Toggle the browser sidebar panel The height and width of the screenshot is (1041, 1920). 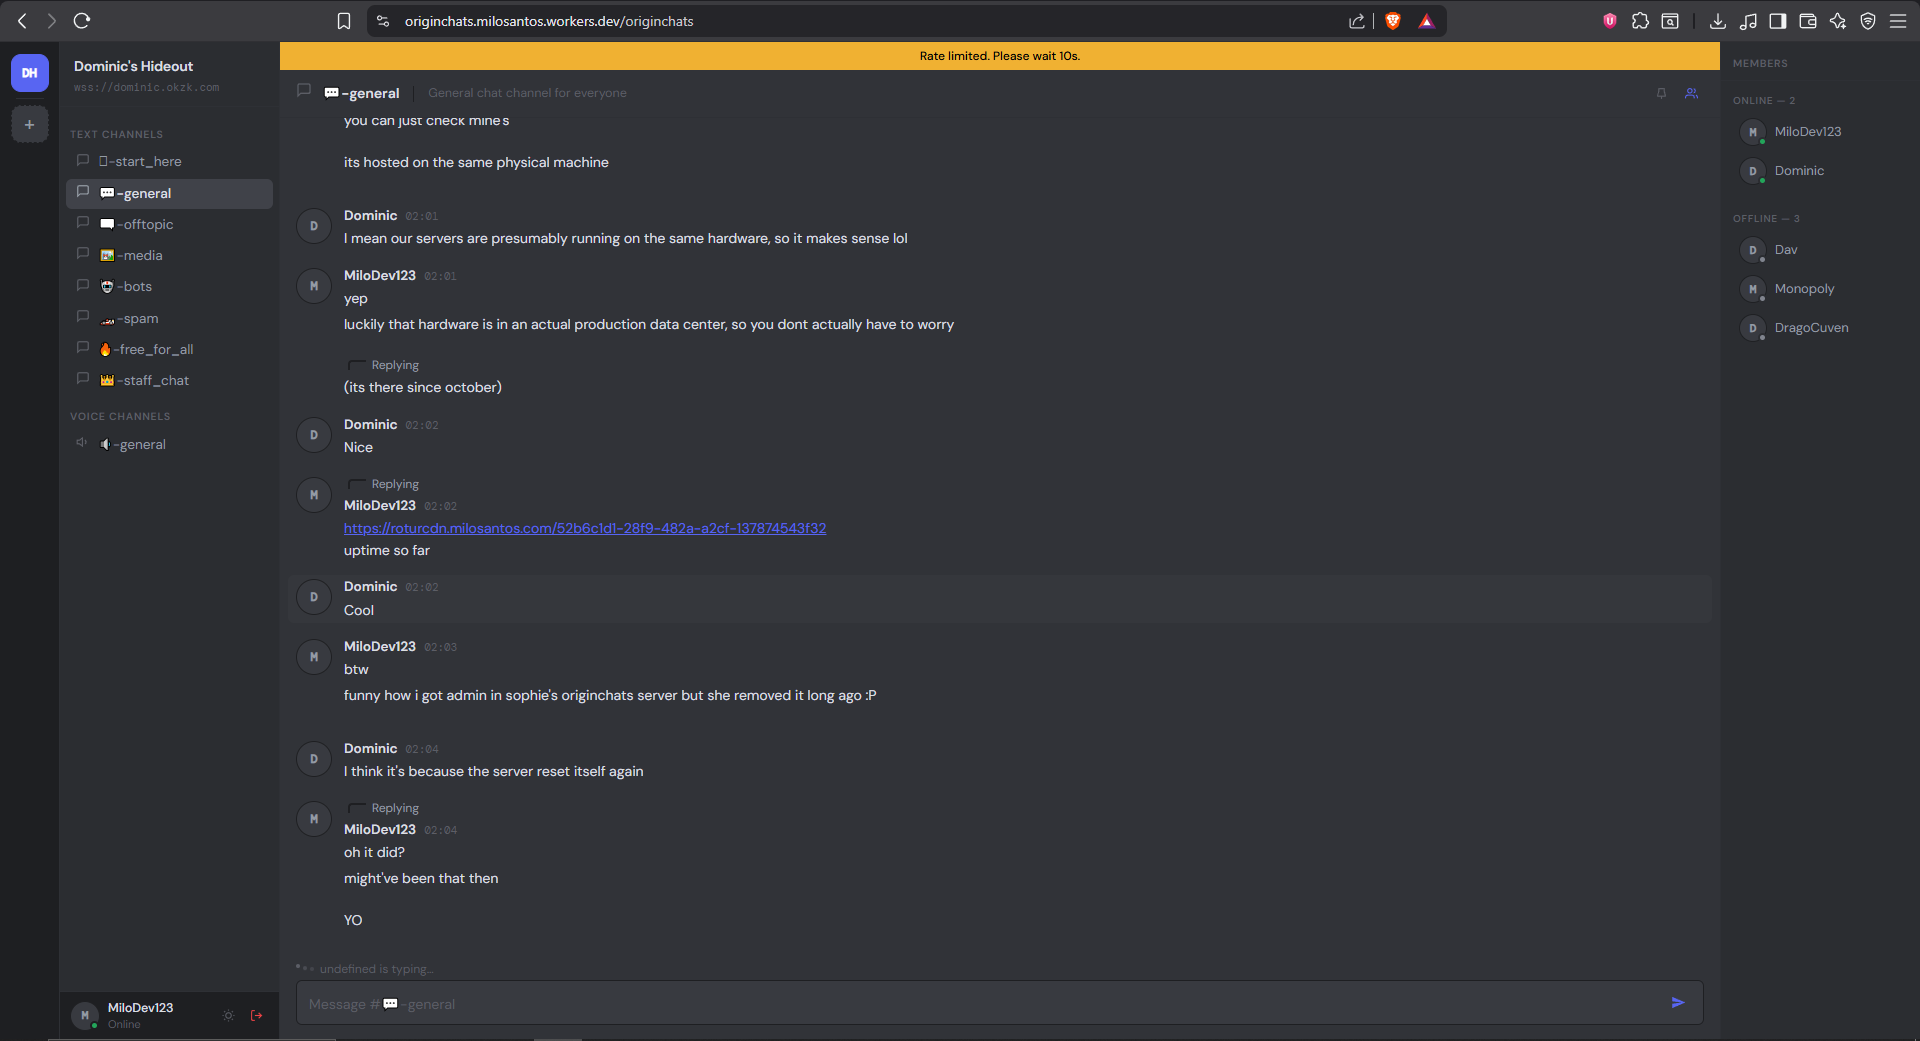[x=1778, y=21]
